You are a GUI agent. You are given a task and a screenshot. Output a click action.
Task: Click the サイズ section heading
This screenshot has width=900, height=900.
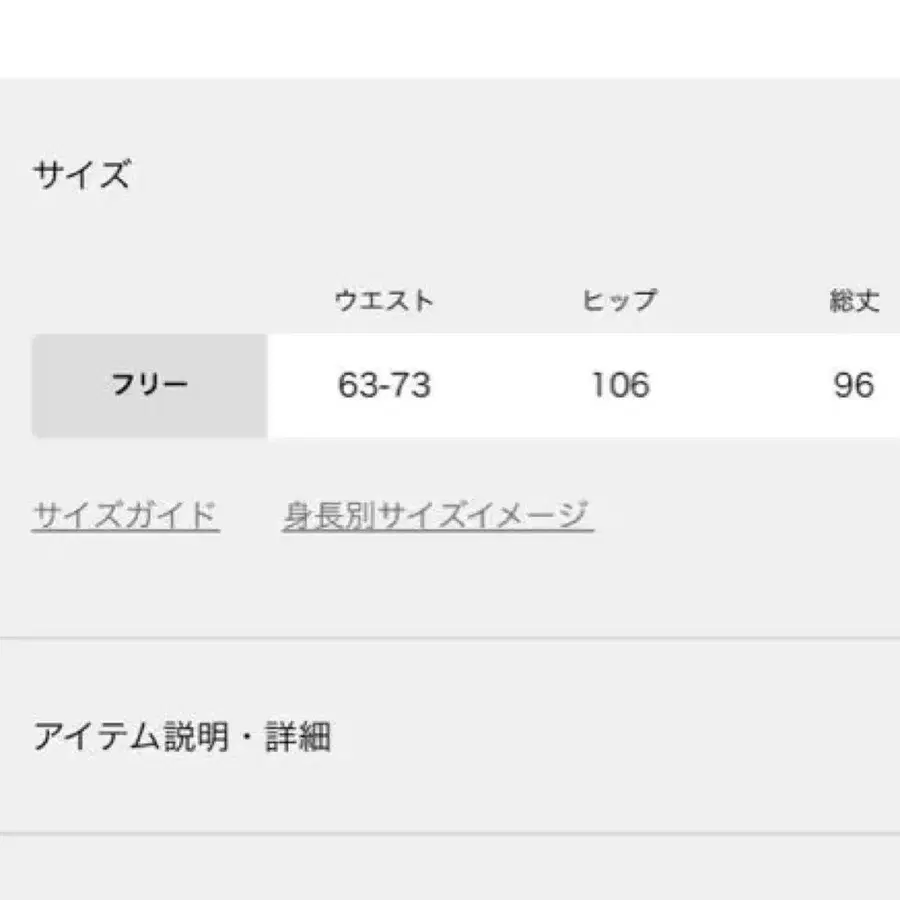point(81,176)
